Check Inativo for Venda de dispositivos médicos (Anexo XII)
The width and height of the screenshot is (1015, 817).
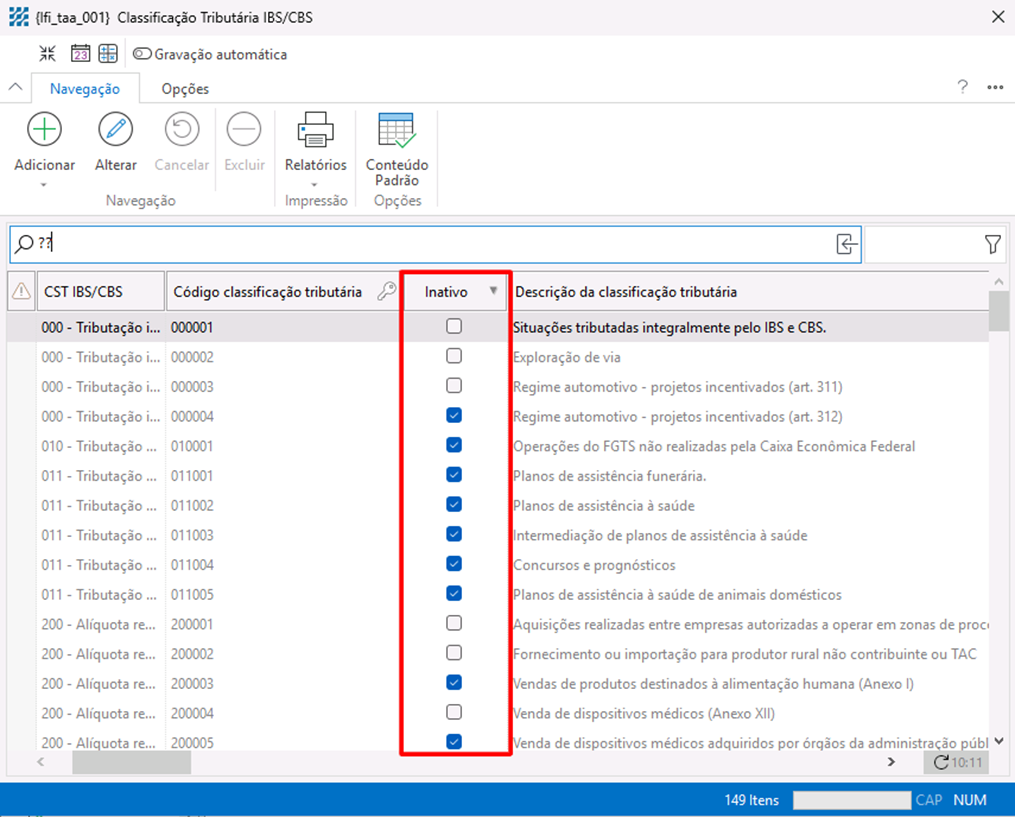[x=454, y=713]
